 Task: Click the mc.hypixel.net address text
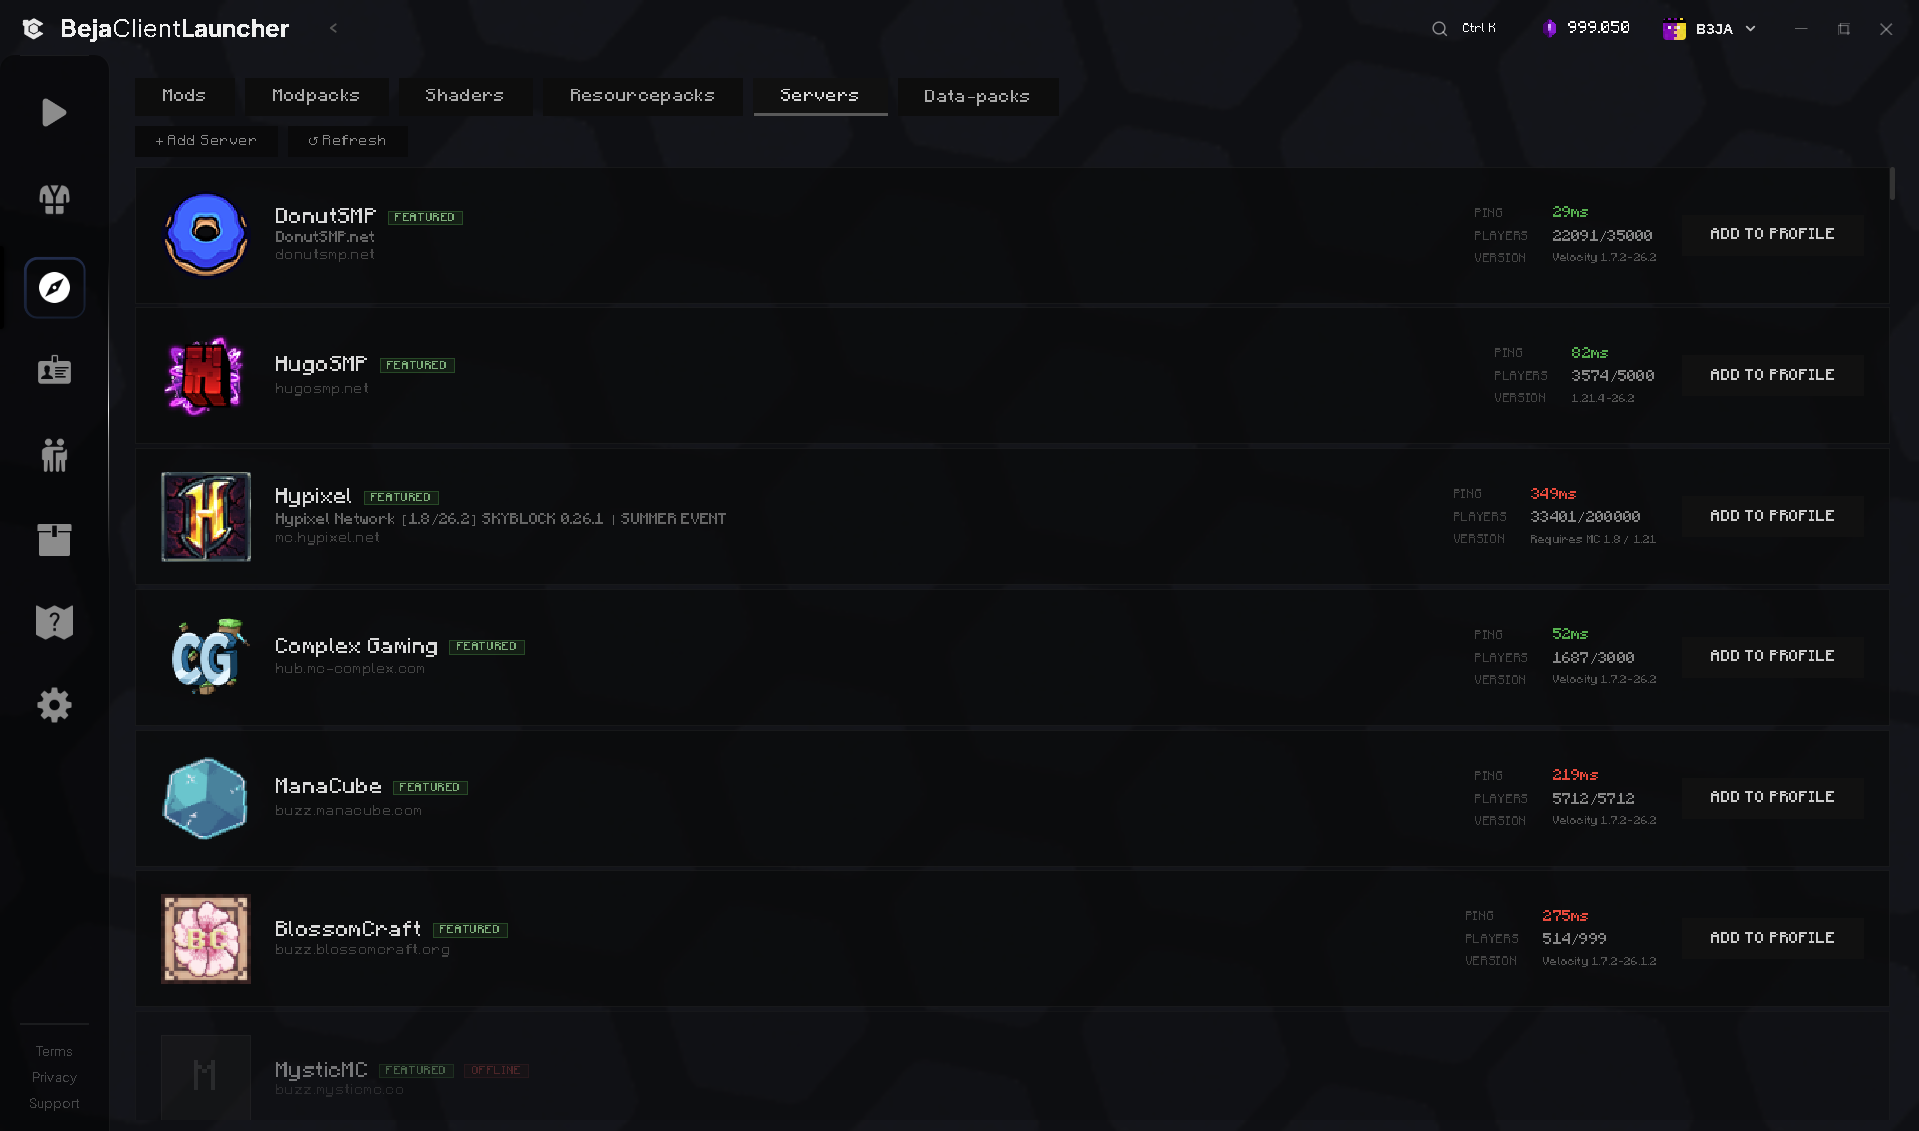click(x=327, y=538)
